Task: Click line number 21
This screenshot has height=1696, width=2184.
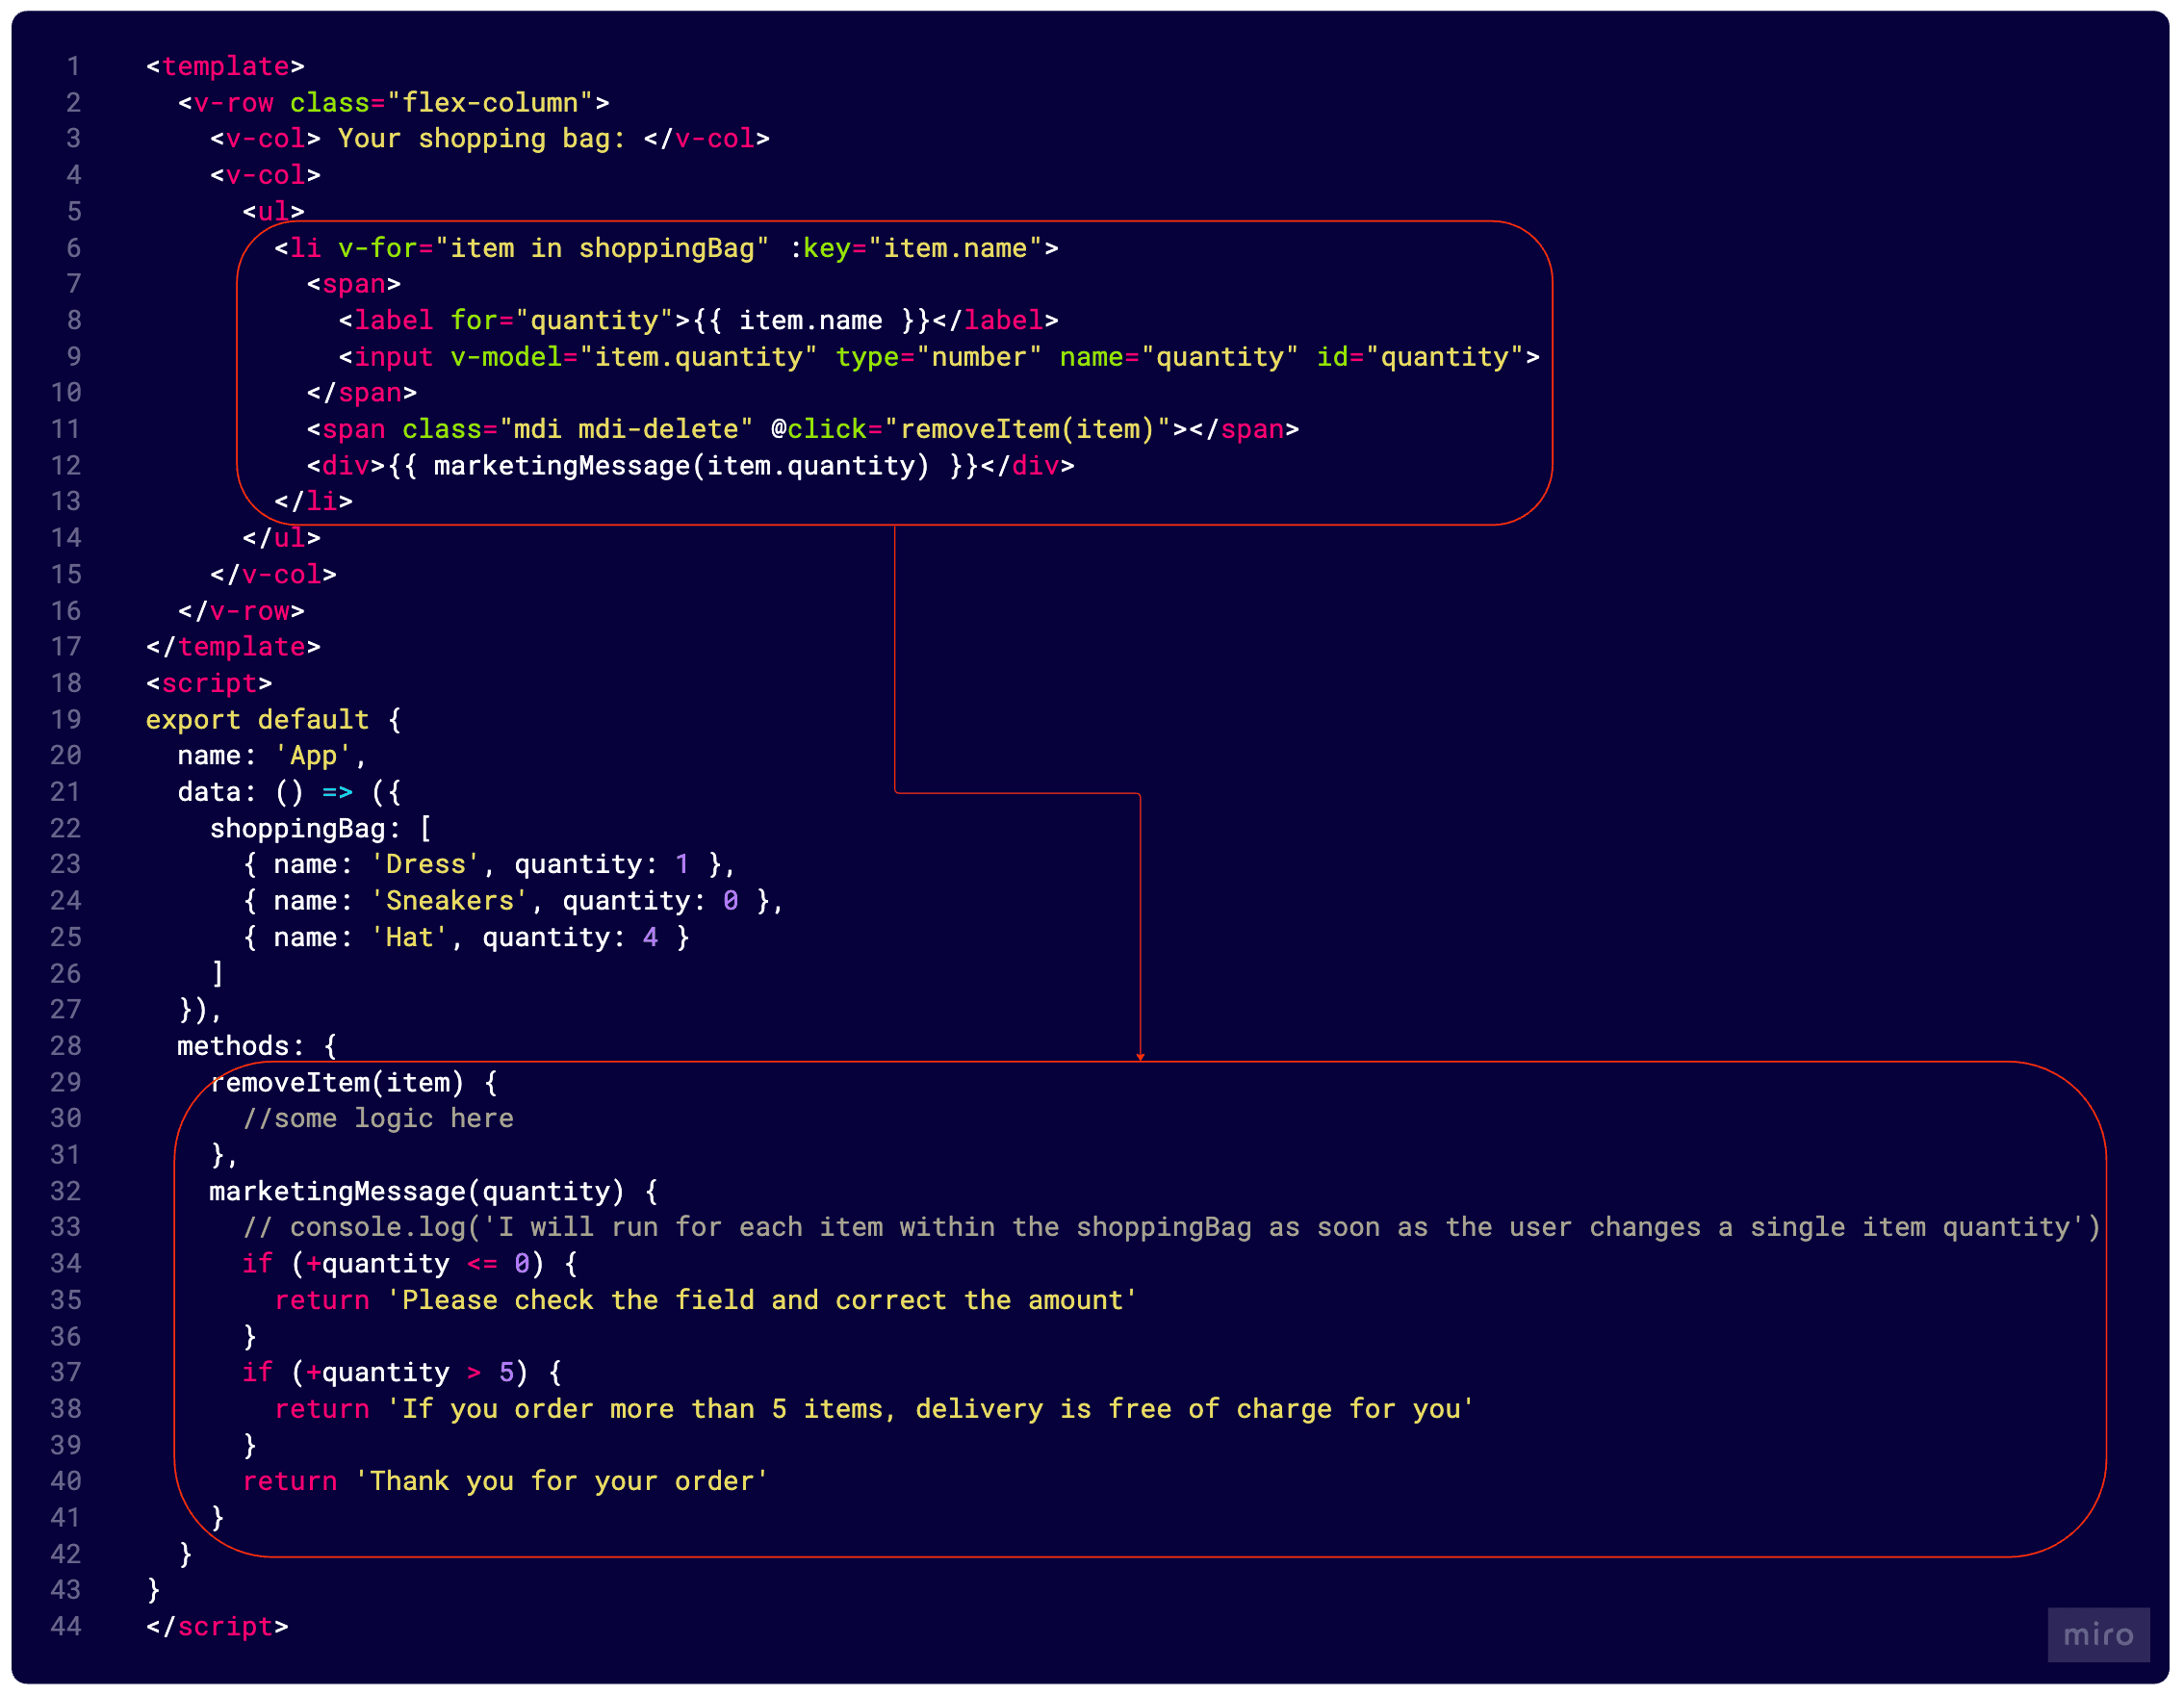Action: click(65, 791)
